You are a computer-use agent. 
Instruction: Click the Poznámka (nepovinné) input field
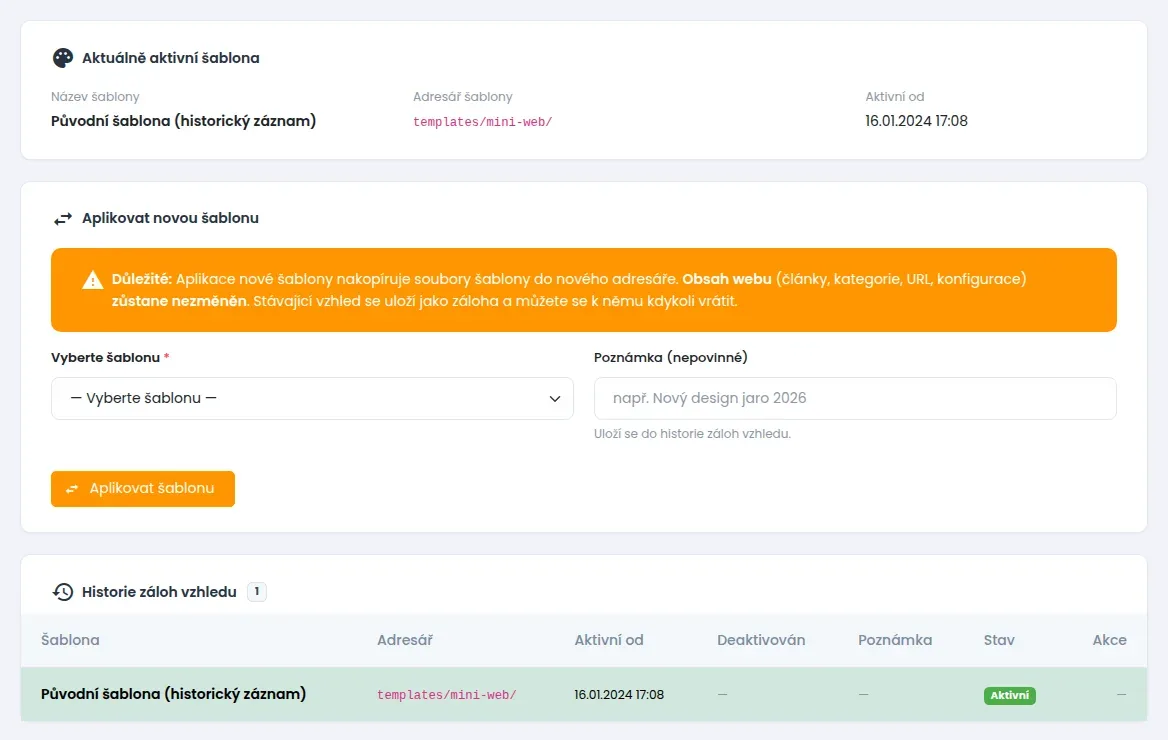855,399
